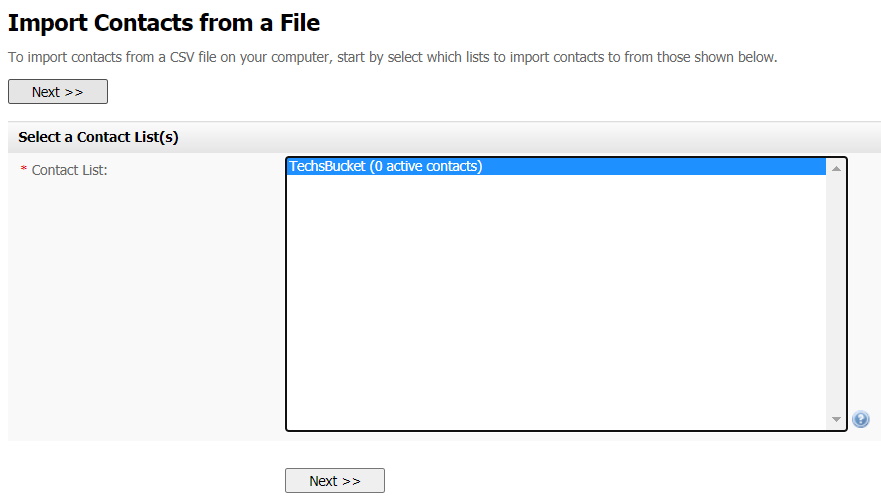This screenshot has width=881, height=501.
Task: Click the "TechsBucket" name in the highlighted row
Action: point(327,166)
